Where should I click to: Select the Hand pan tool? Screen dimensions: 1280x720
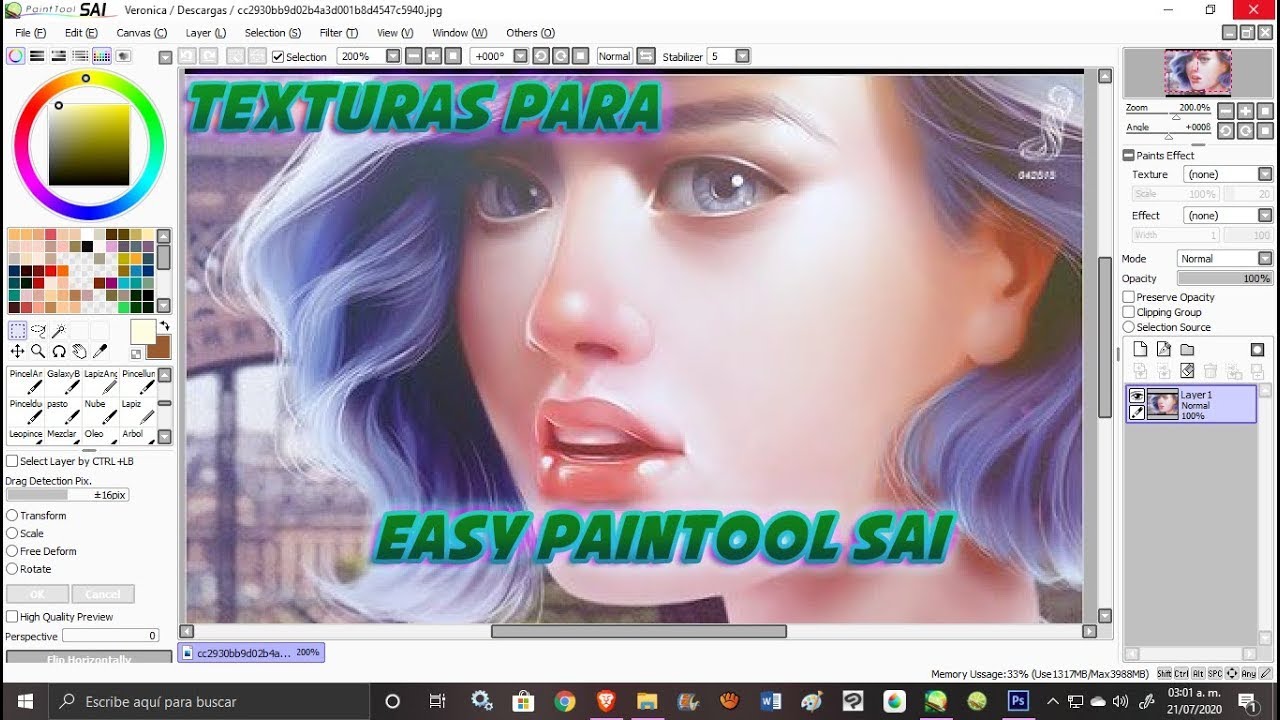click(x=79, y=351)
